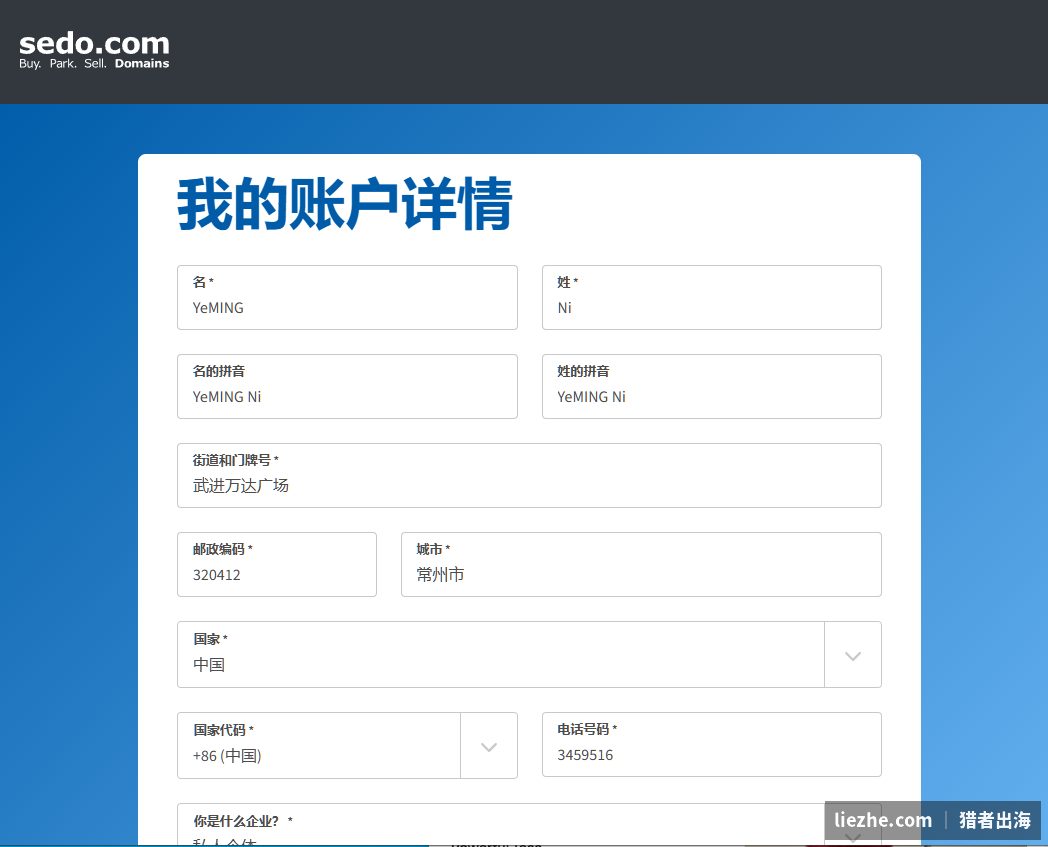Click the 我的账户详情 heading
This screenshot has height=847, width=1048.
click(x=345, y=205)
